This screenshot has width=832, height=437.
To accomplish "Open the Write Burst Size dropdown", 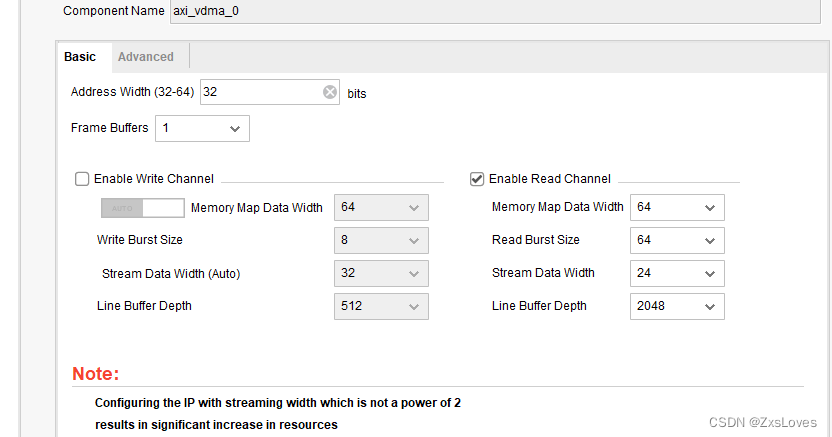I will coord(381,240).
